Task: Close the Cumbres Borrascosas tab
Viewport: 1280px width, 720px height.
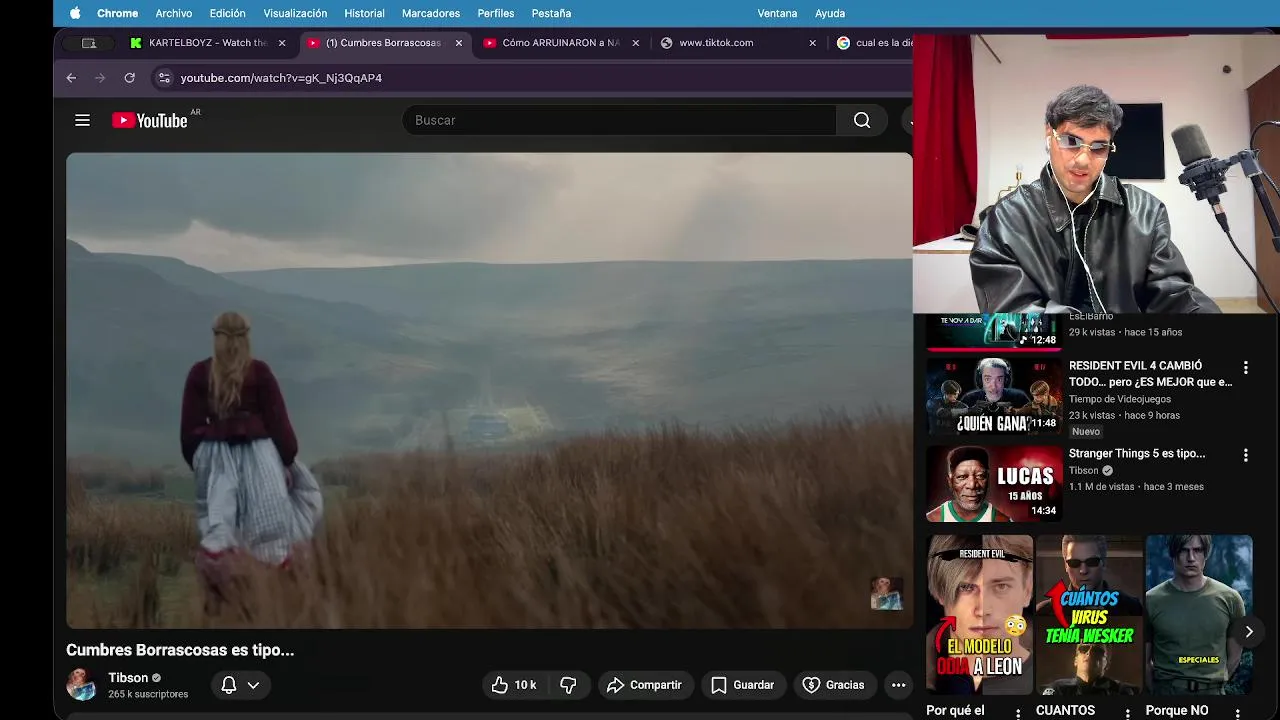Action: pos(459,43)
